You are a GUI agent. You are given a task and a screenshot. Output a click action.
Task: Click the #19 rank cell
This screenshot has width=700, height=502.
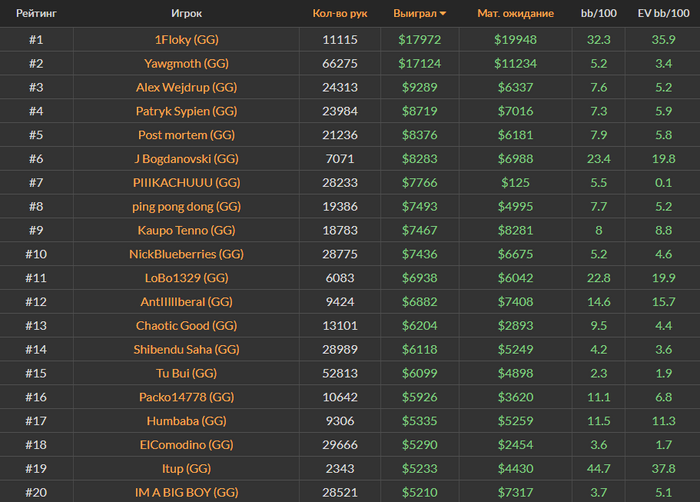pyautogui.click(x=36, y=468)
